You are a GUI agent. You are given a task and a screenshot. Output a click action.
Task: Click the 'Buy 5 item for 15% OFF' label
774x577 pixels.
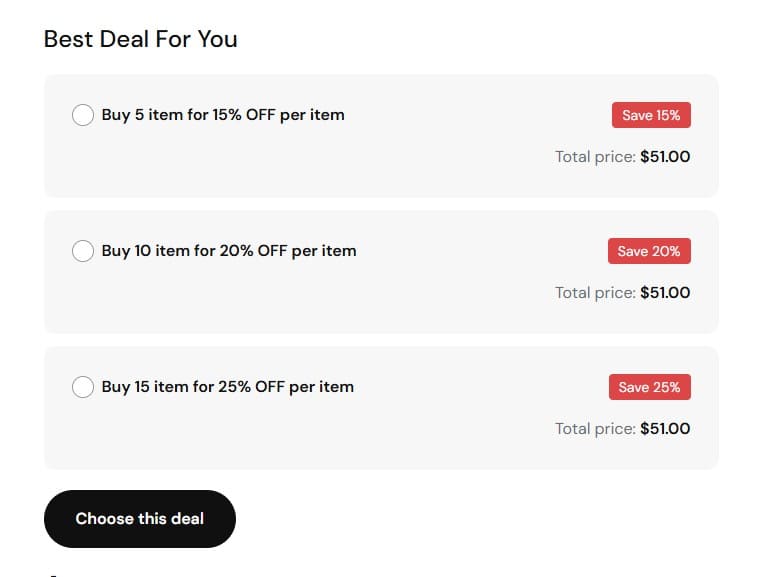pyautogui.click(x=223, y=115)
